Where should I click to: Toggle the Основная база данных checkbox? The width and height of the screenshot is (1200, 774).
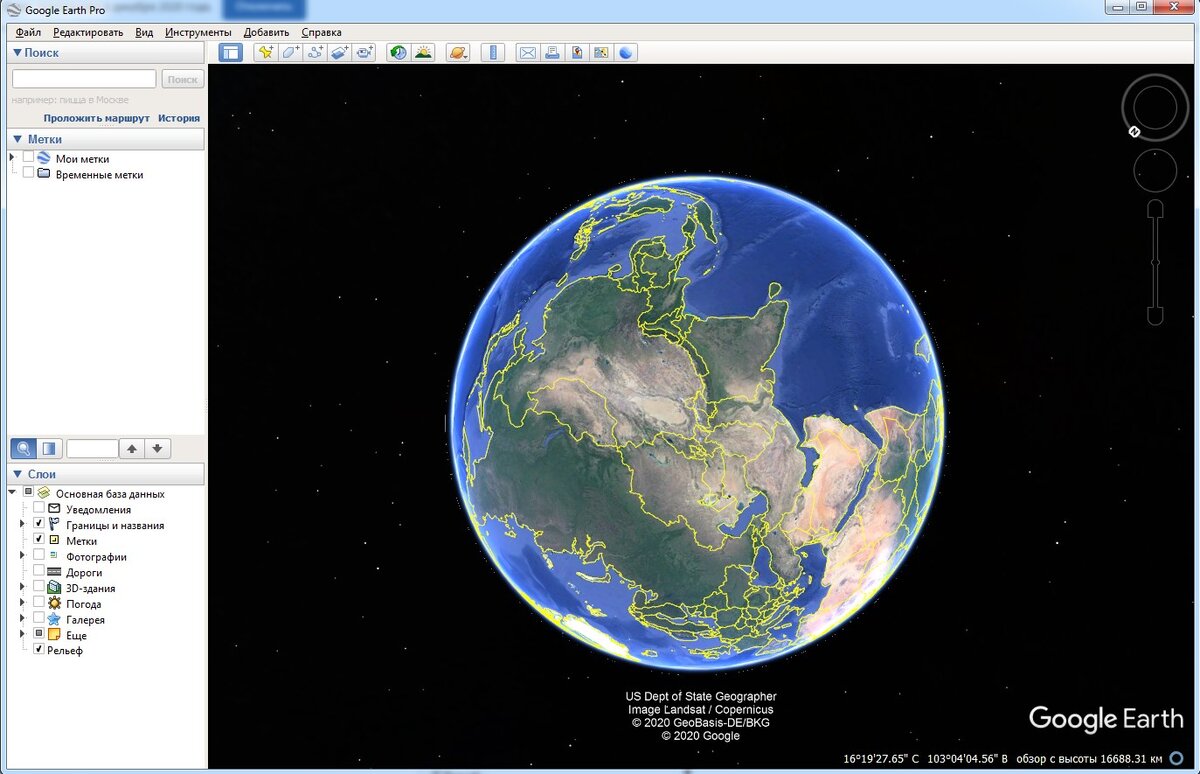click(x=28, y=493)
